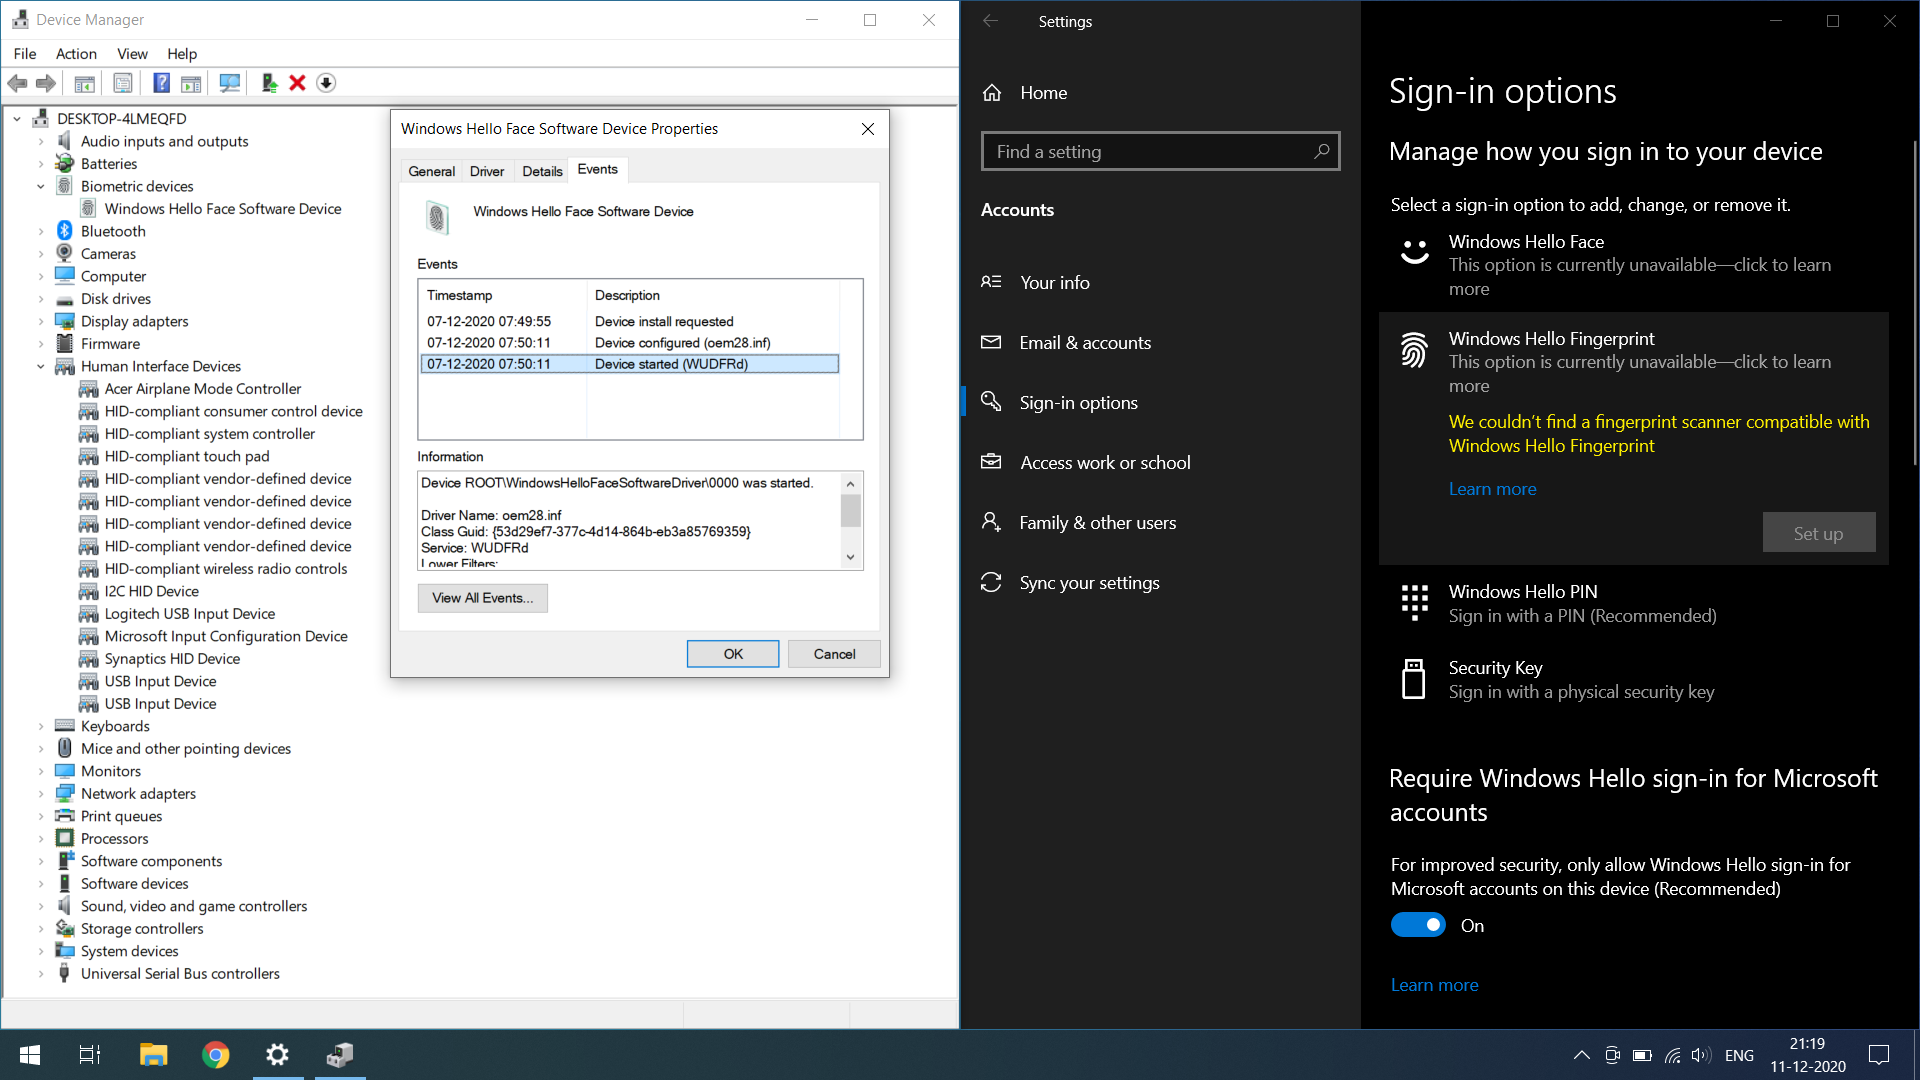Screen dimensions: 1920x1080
Task: Click Scan for hardware changes monitor icon
Action: [x=229, y=83]
